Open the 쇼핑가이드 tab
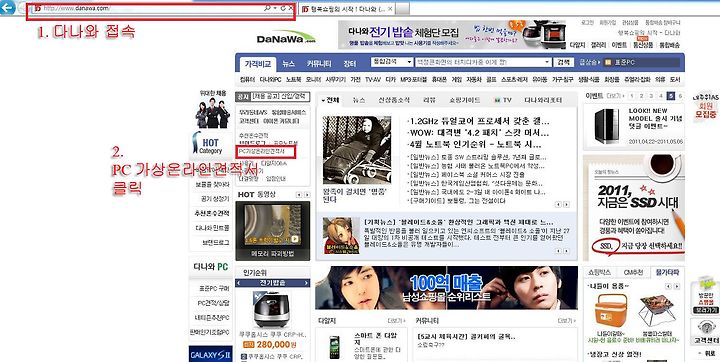Viewport: 720px width, 362px height. pos(465,100)
